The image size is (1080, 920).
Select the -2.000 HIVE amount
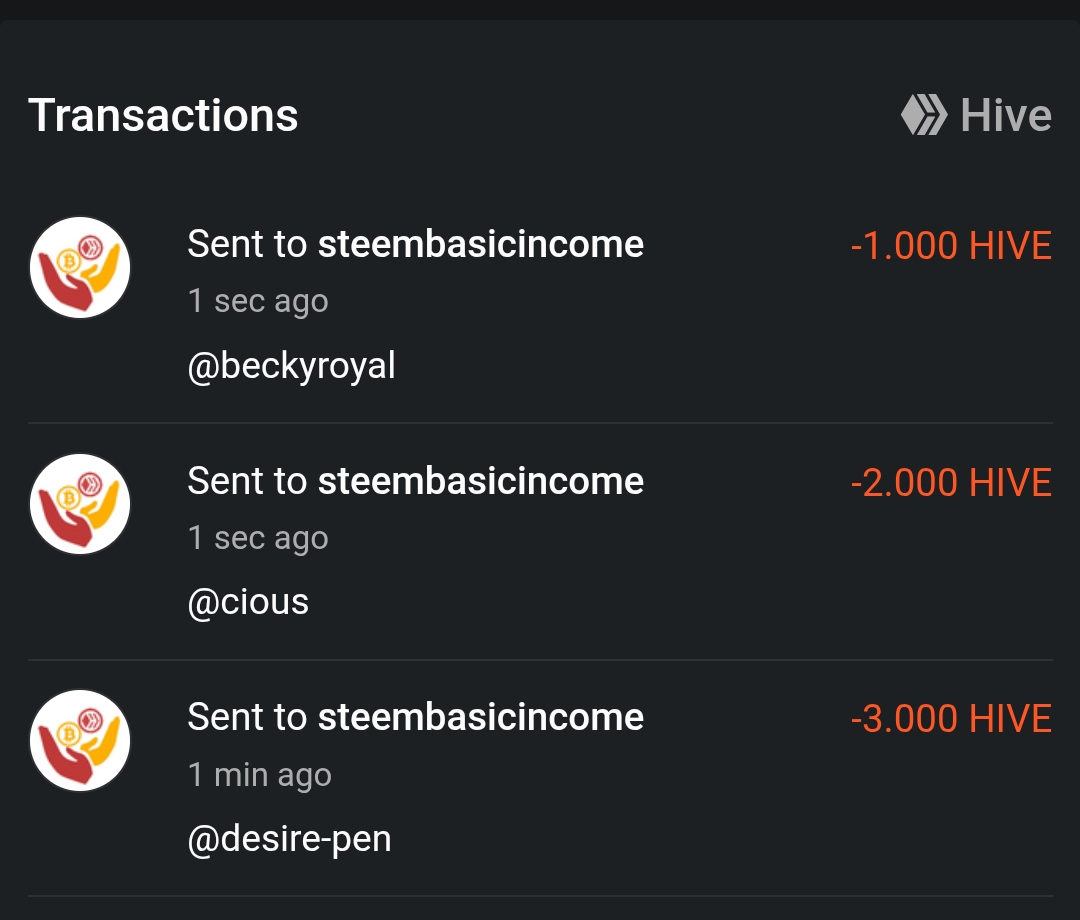[951, 483]
